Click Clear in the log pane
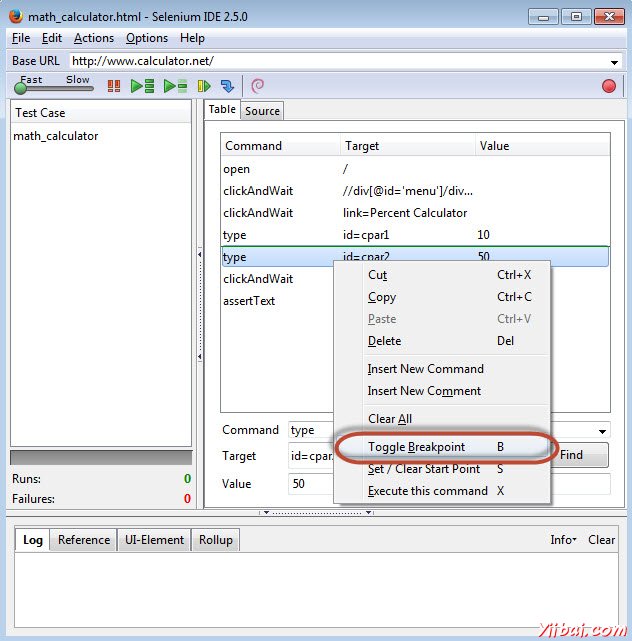 click(x=601, y=540)
